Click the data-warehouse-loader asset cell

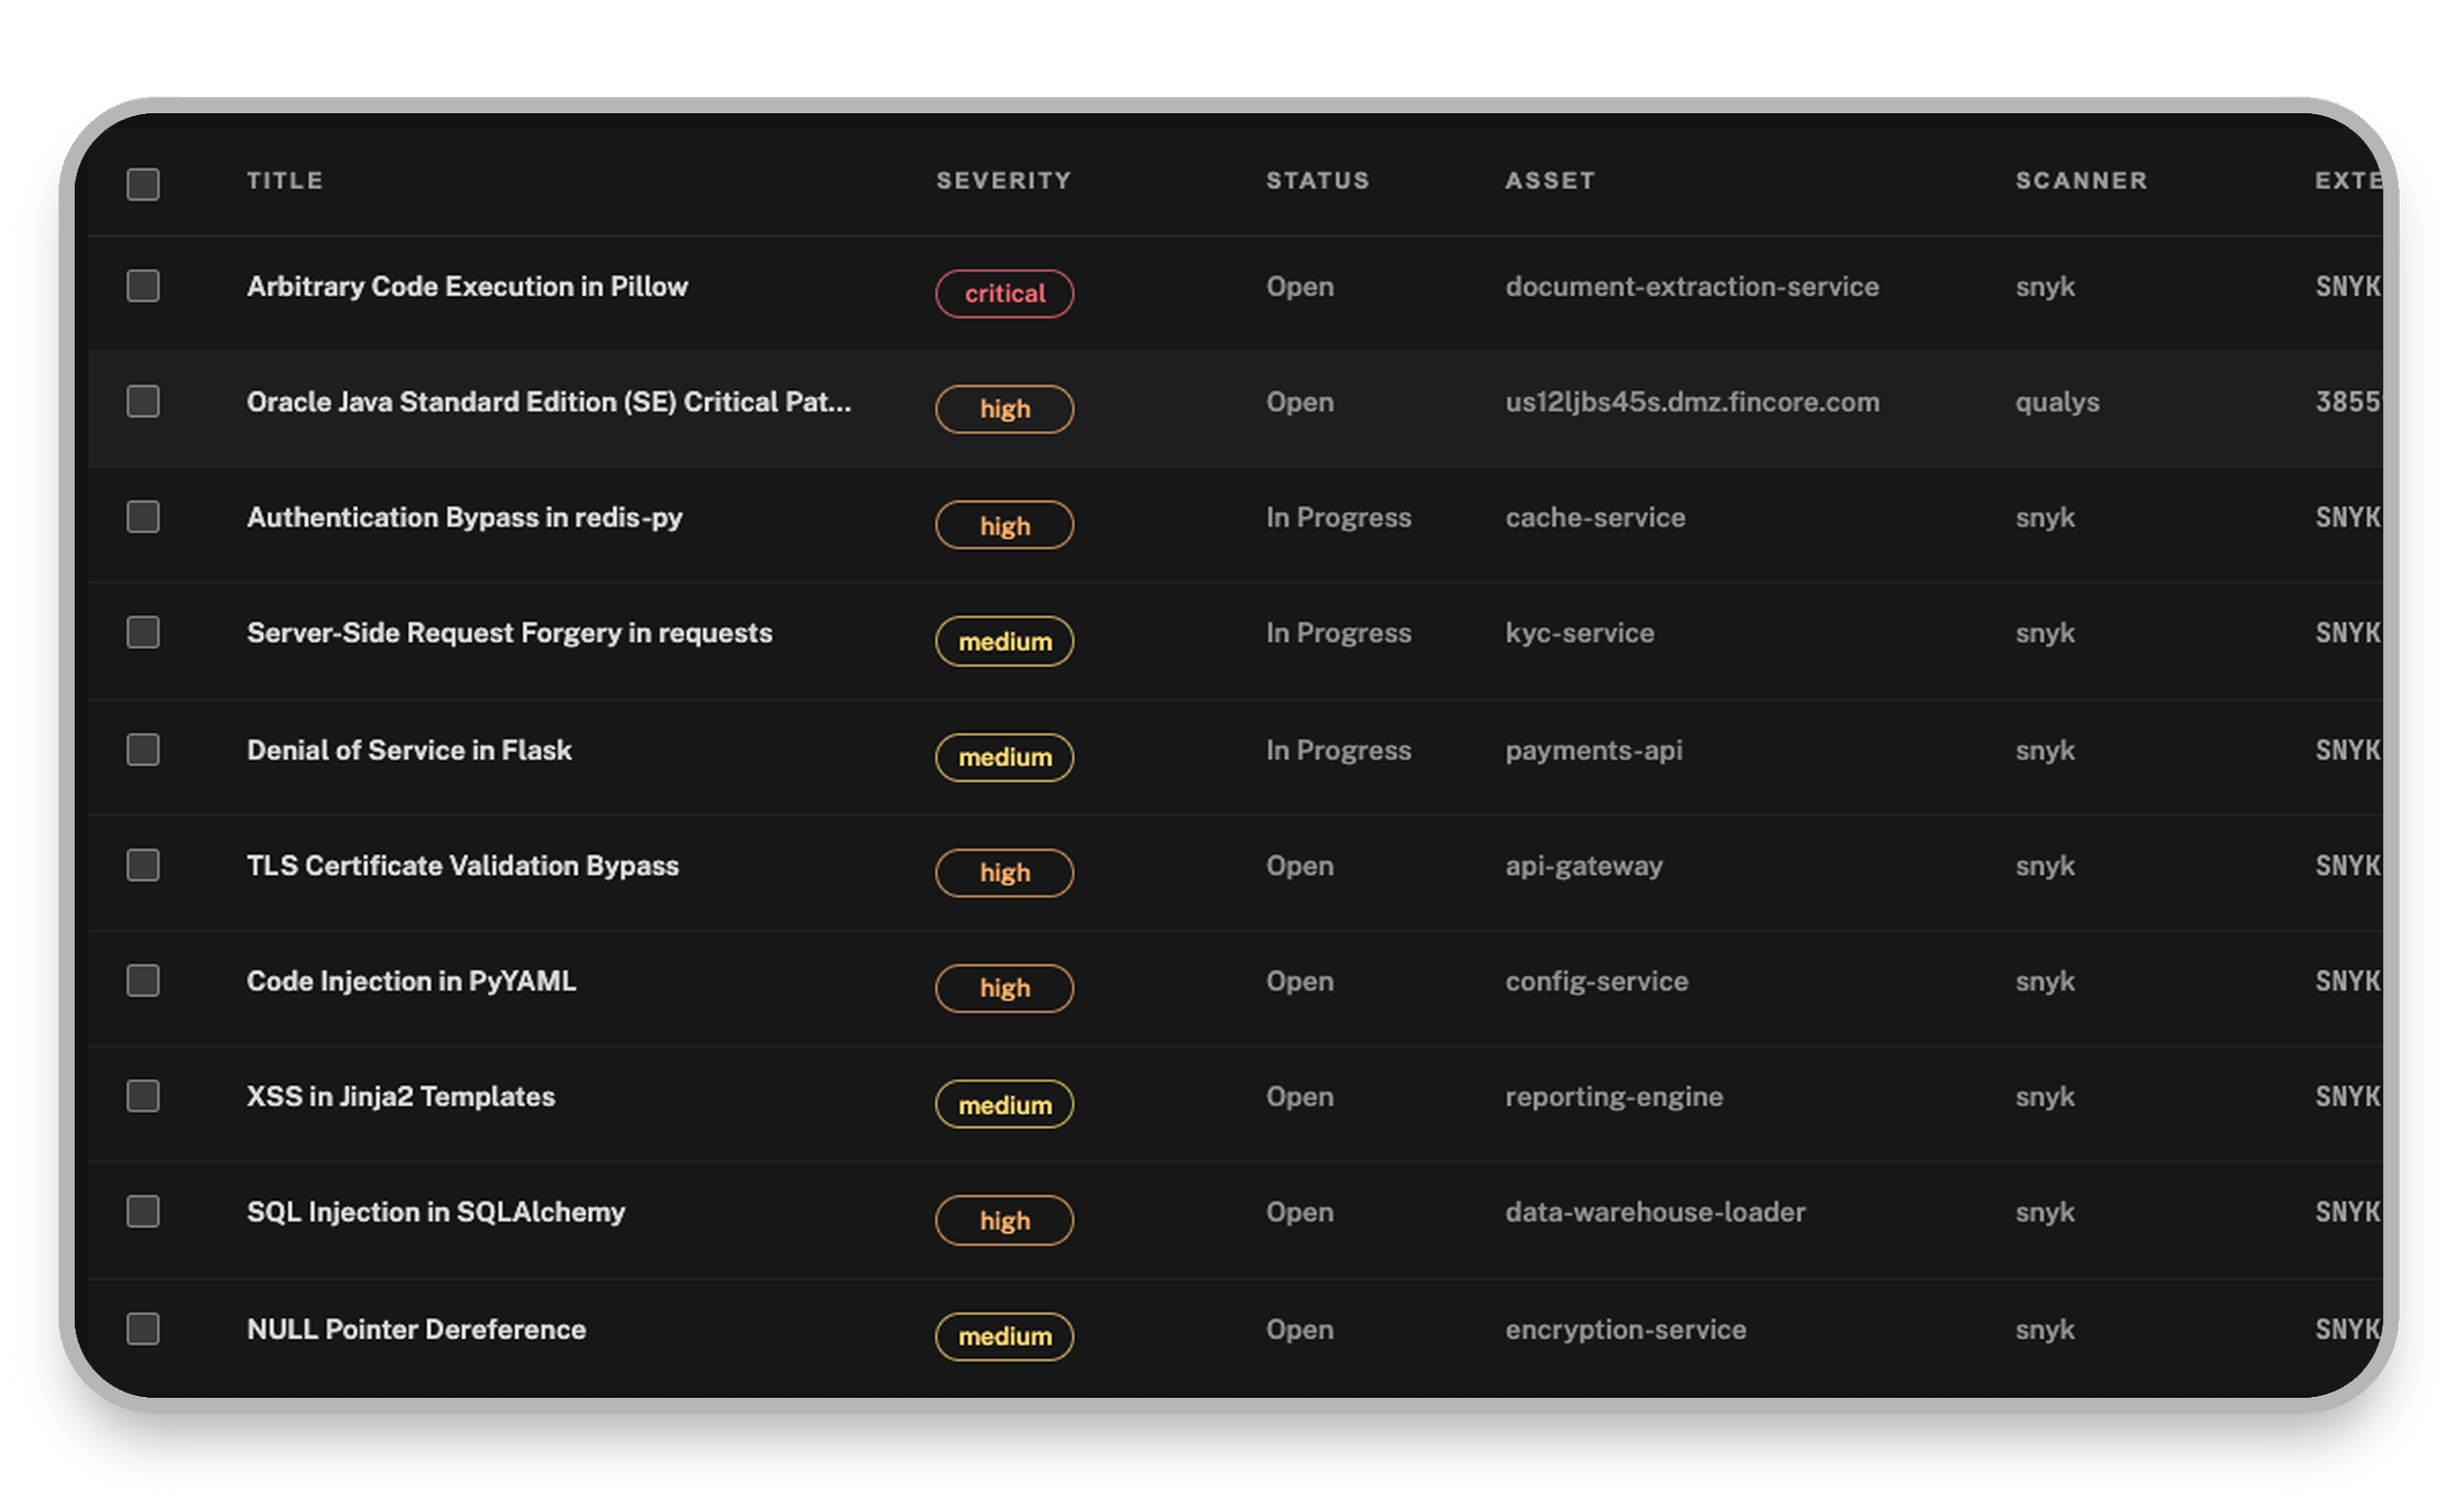(x=1655, y=1213)
